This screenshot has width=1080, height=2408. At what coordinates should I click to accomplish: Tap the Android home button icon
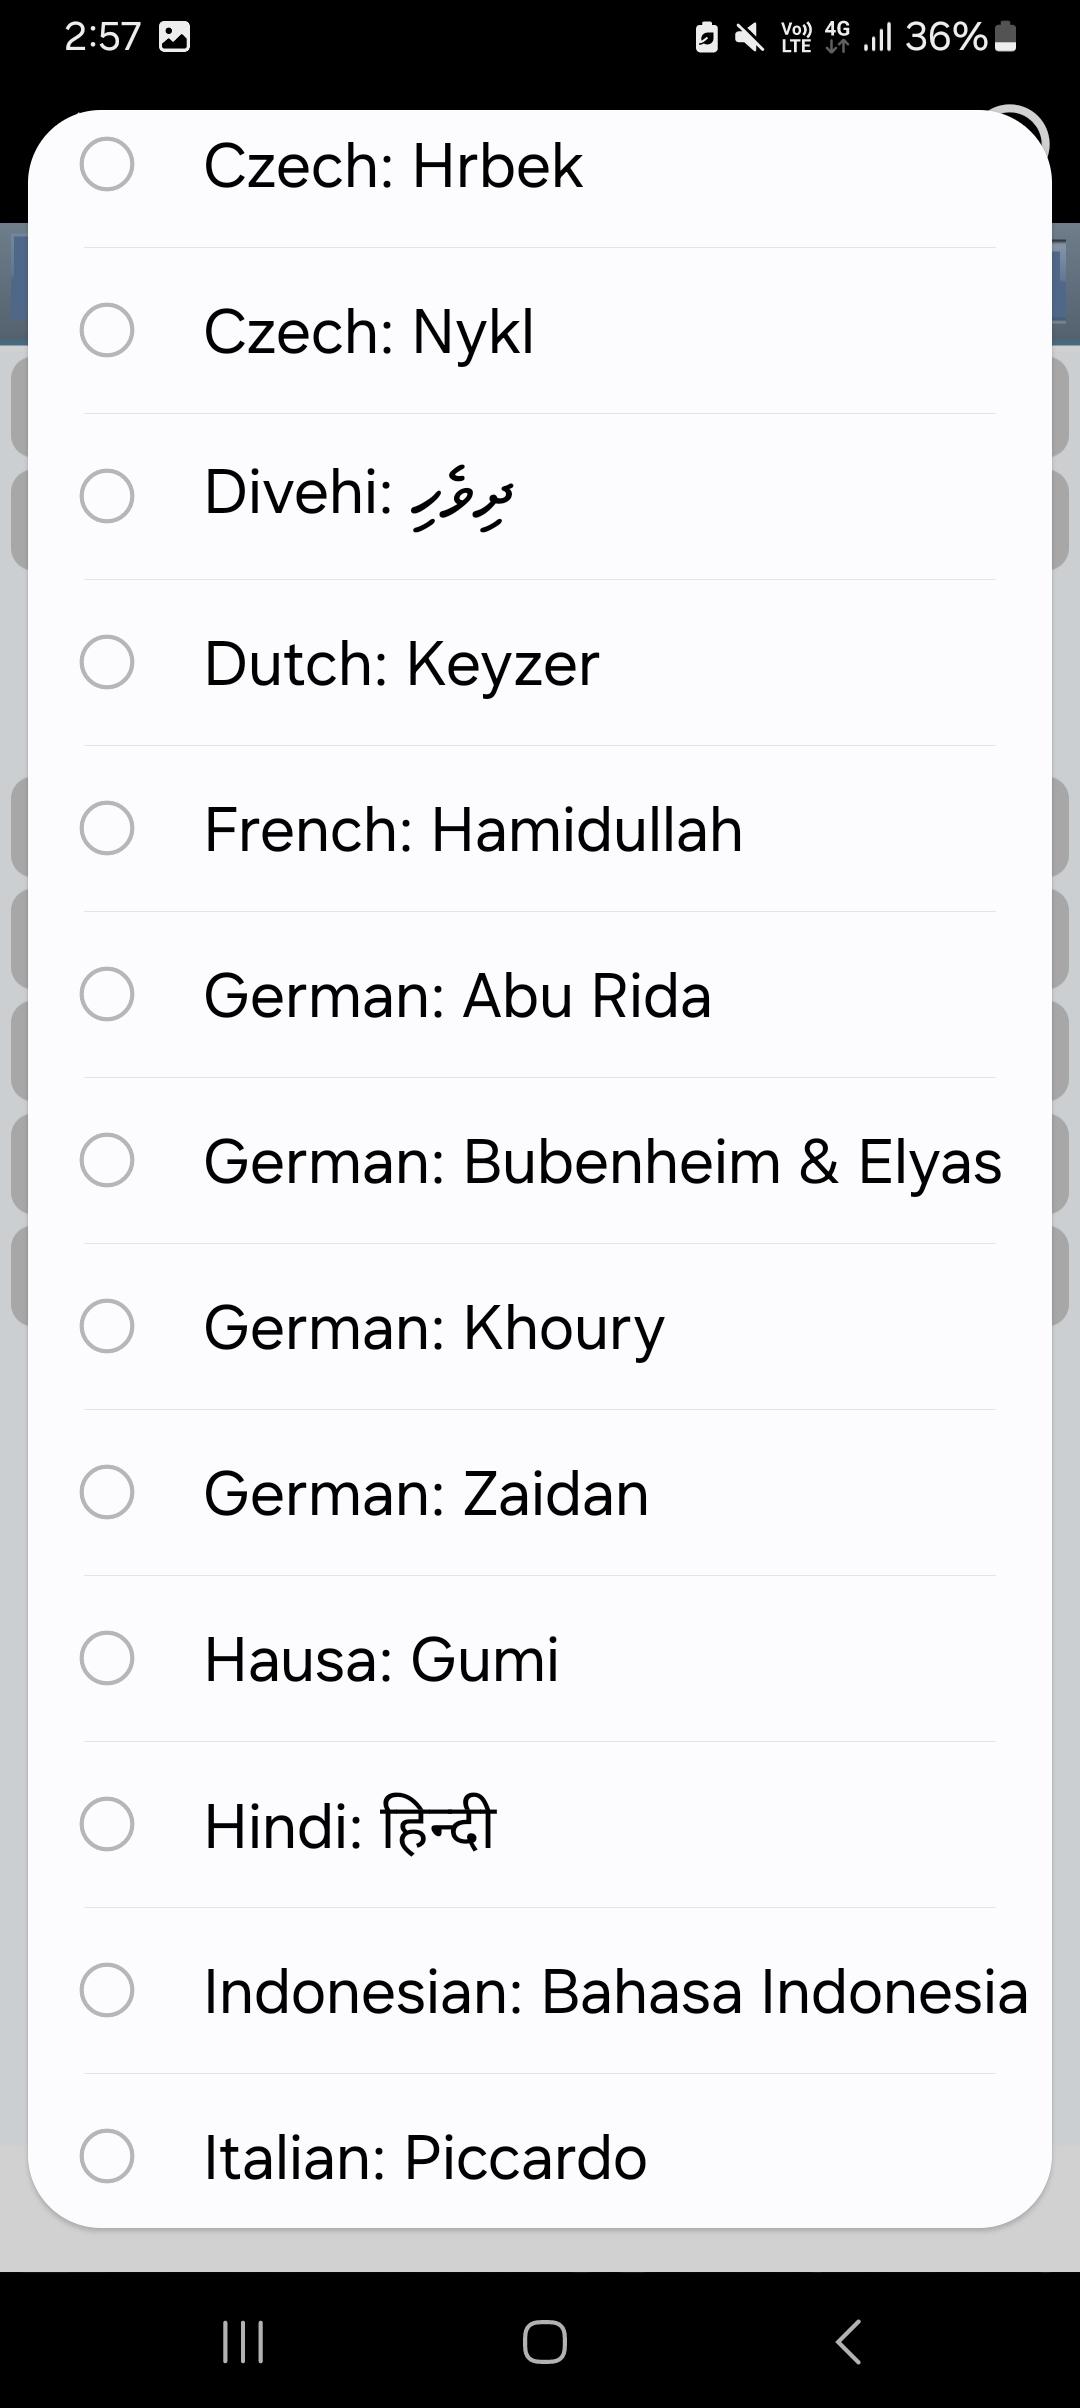tap(545, 2342)
